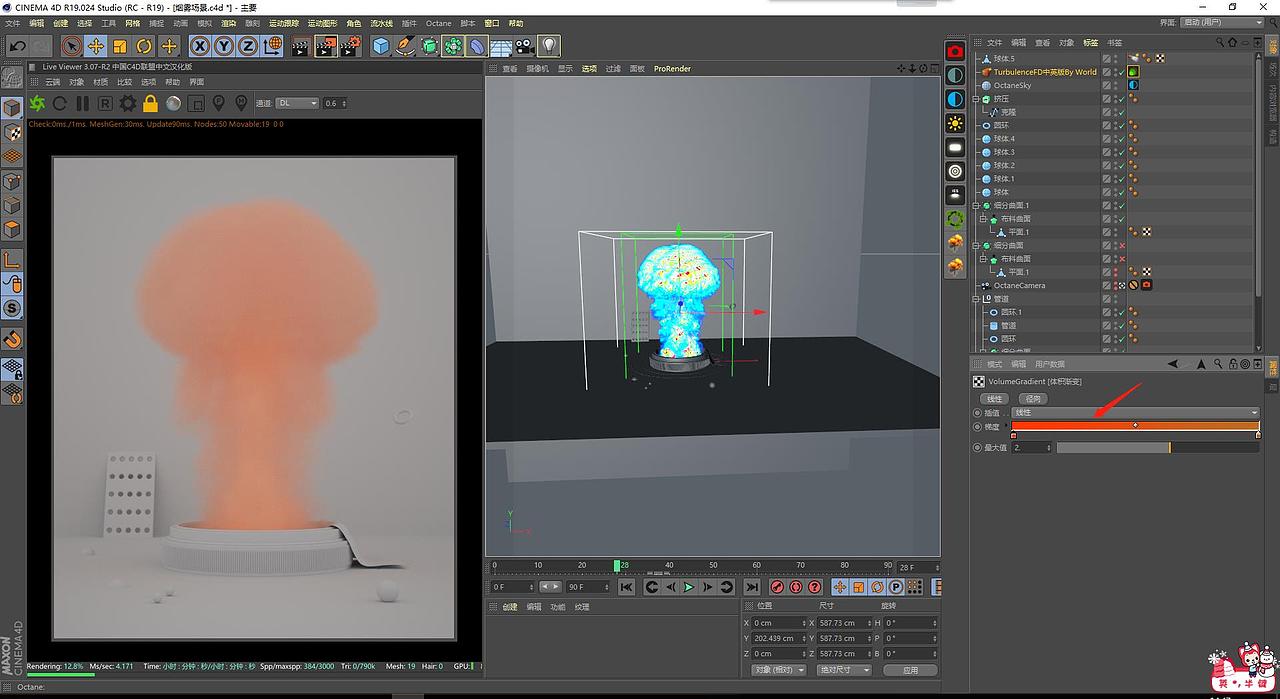Select OctaneSky in object tree
This screenshot has width=1280, height=699.
[1012, 85]
